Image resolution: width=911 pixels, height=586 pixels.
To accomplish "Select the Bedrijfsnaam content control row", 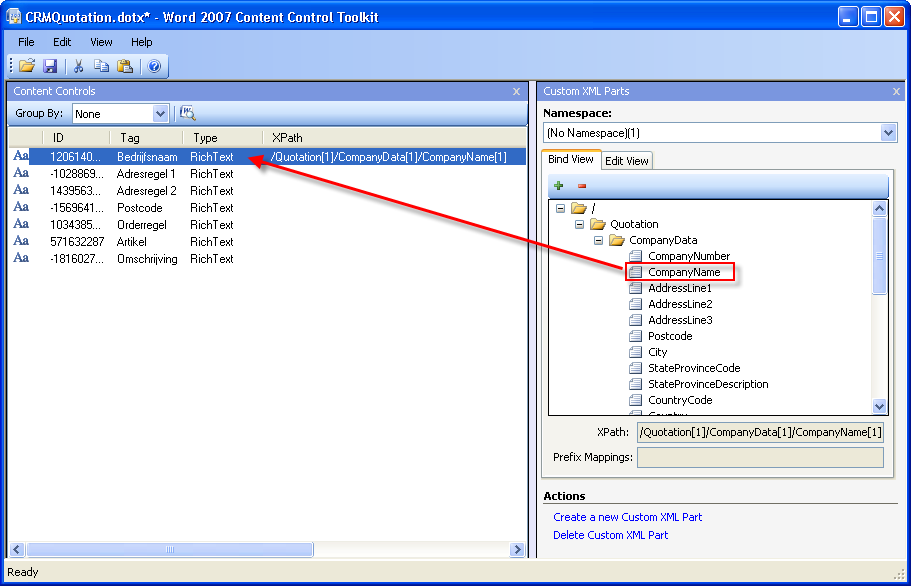I will pyautogui.click(x=269, y=157).
